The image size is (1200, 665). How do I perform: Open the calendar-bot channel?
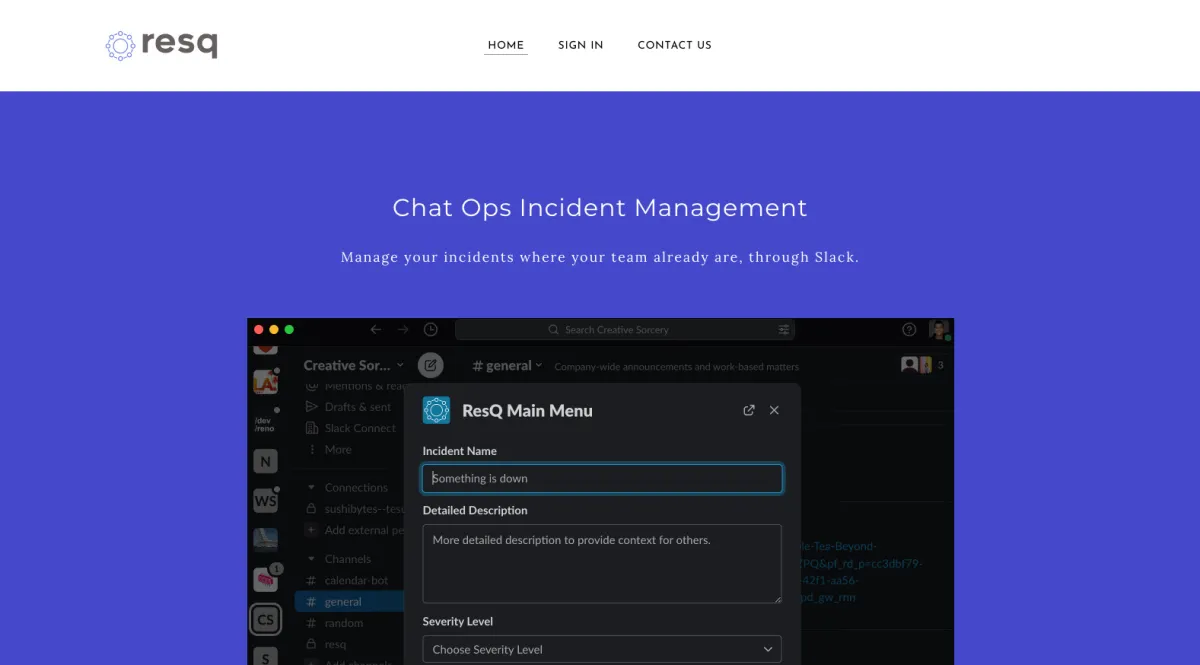(x=349, y=580)
